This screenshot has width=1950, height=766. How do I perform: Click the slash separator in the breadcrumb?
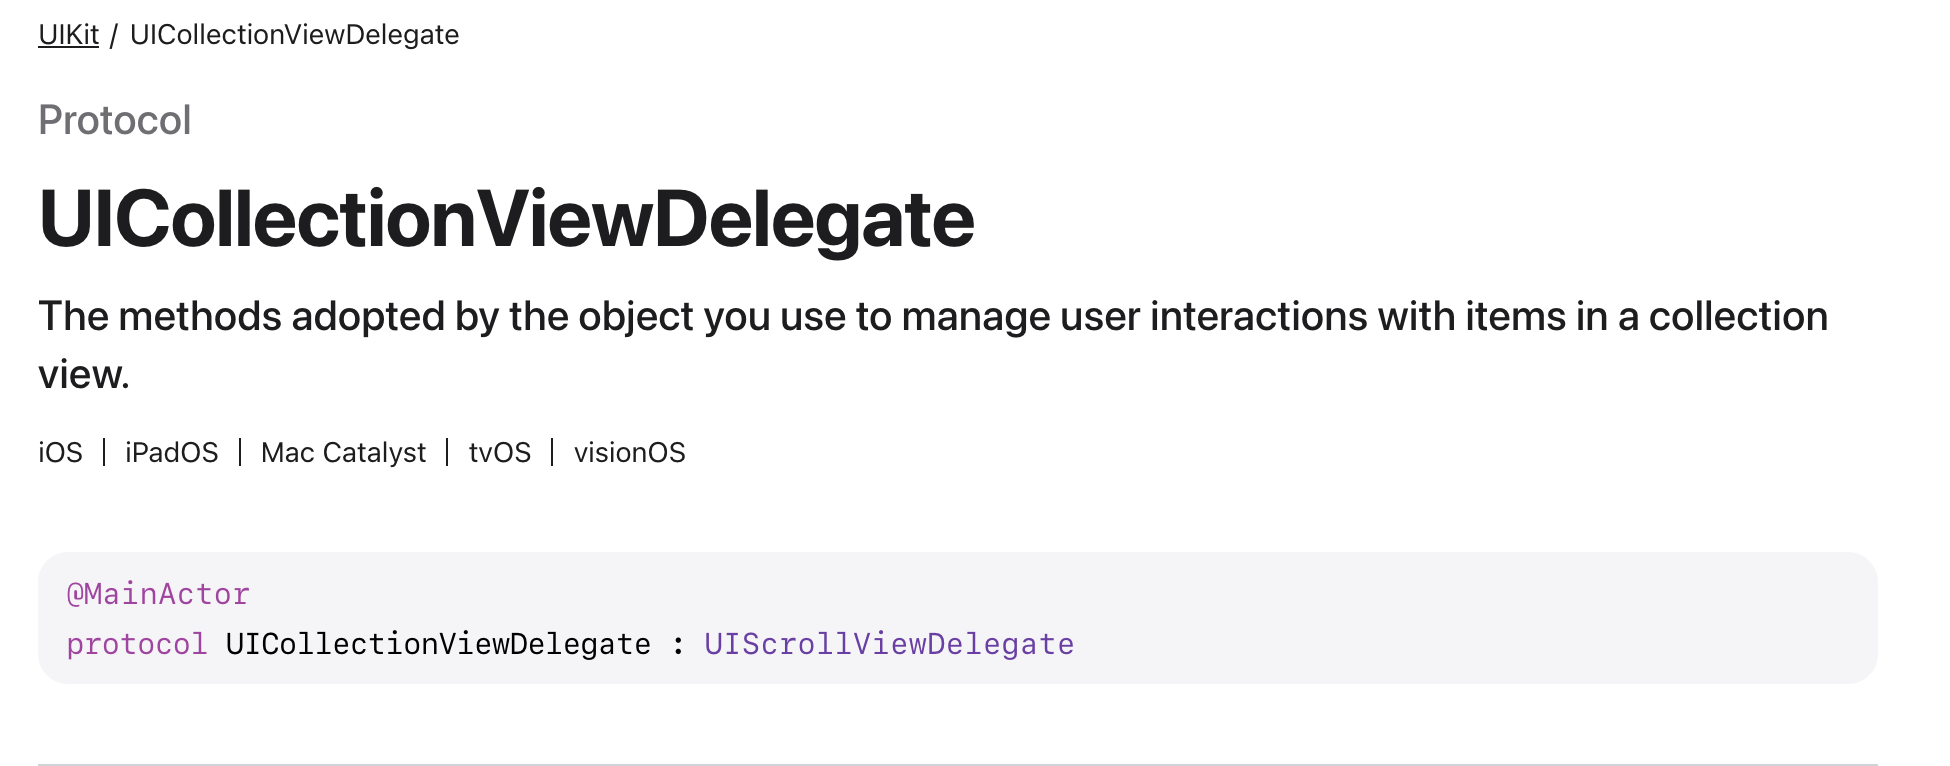(114, 36)
